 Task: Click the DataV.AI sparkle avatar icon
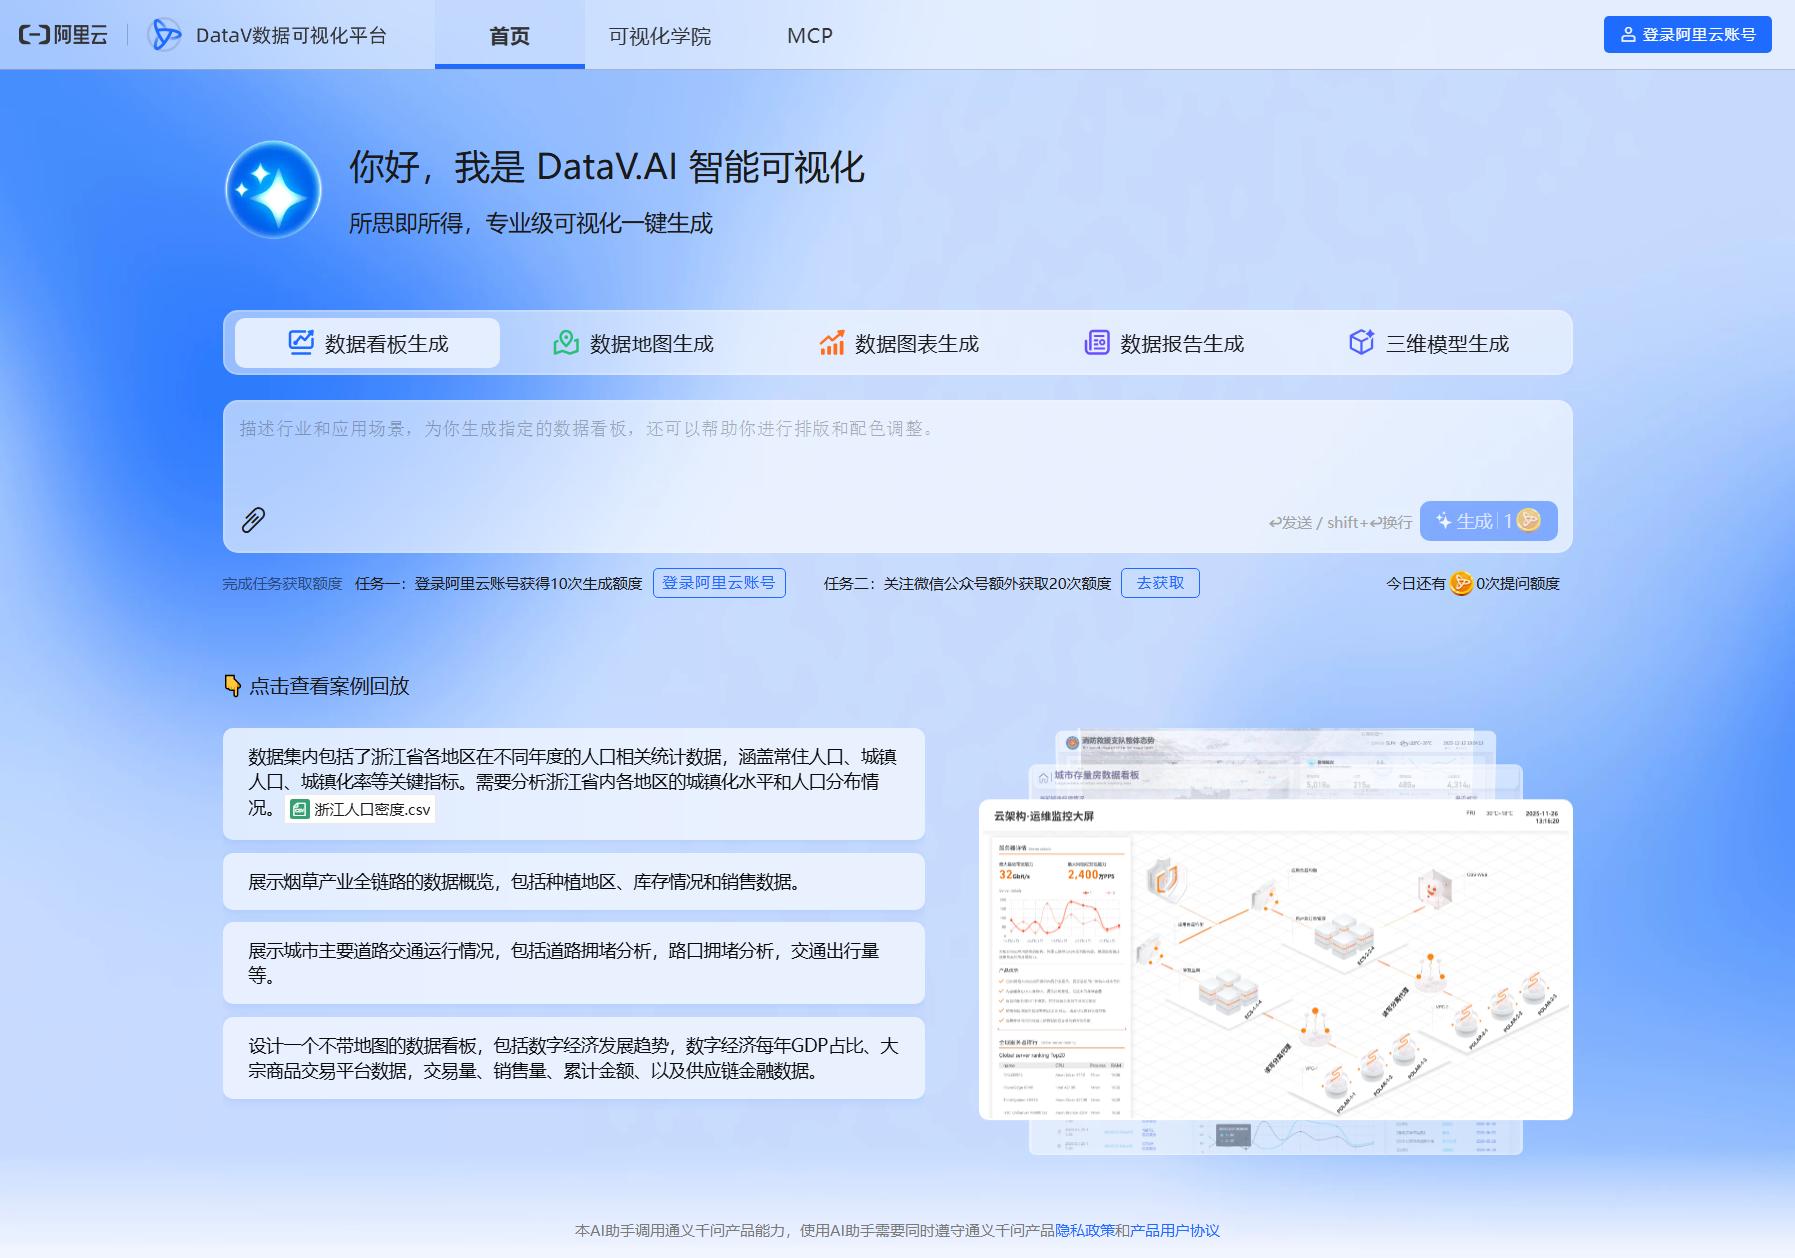click(x=273, y=189)
